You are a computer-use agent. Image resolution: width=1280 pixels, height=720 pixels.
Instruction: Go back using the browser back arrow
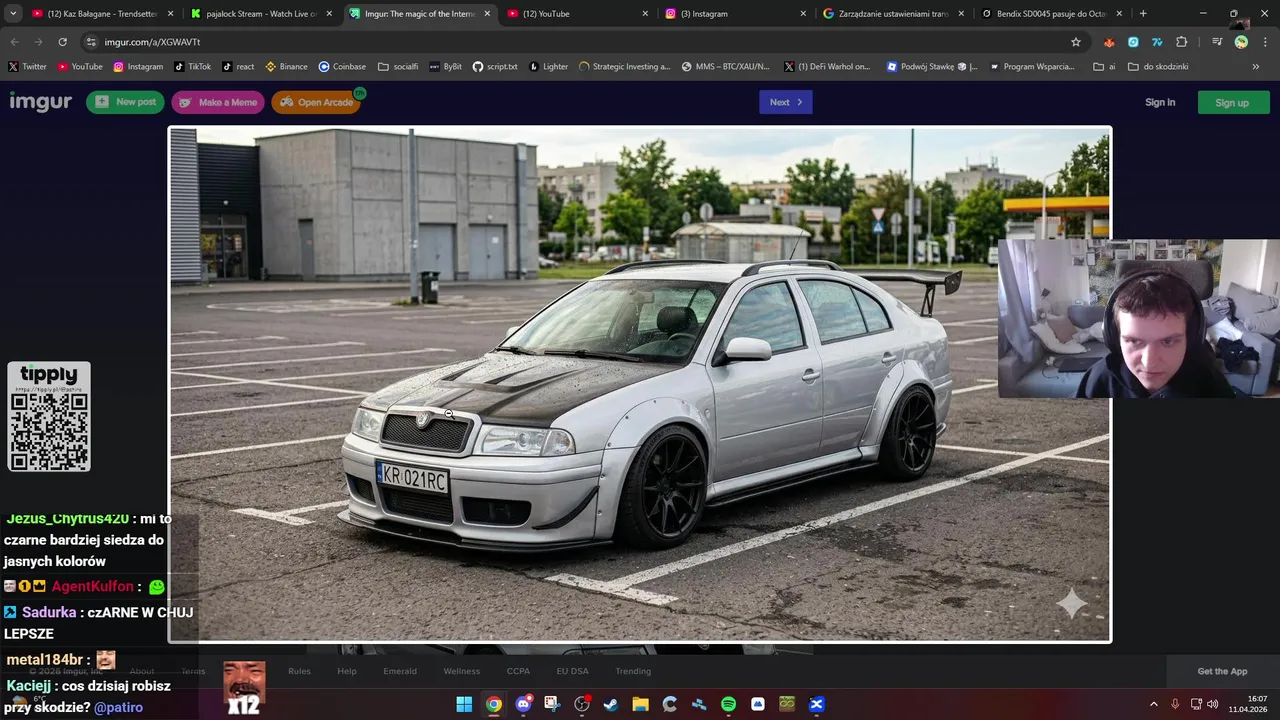(14, 42)
